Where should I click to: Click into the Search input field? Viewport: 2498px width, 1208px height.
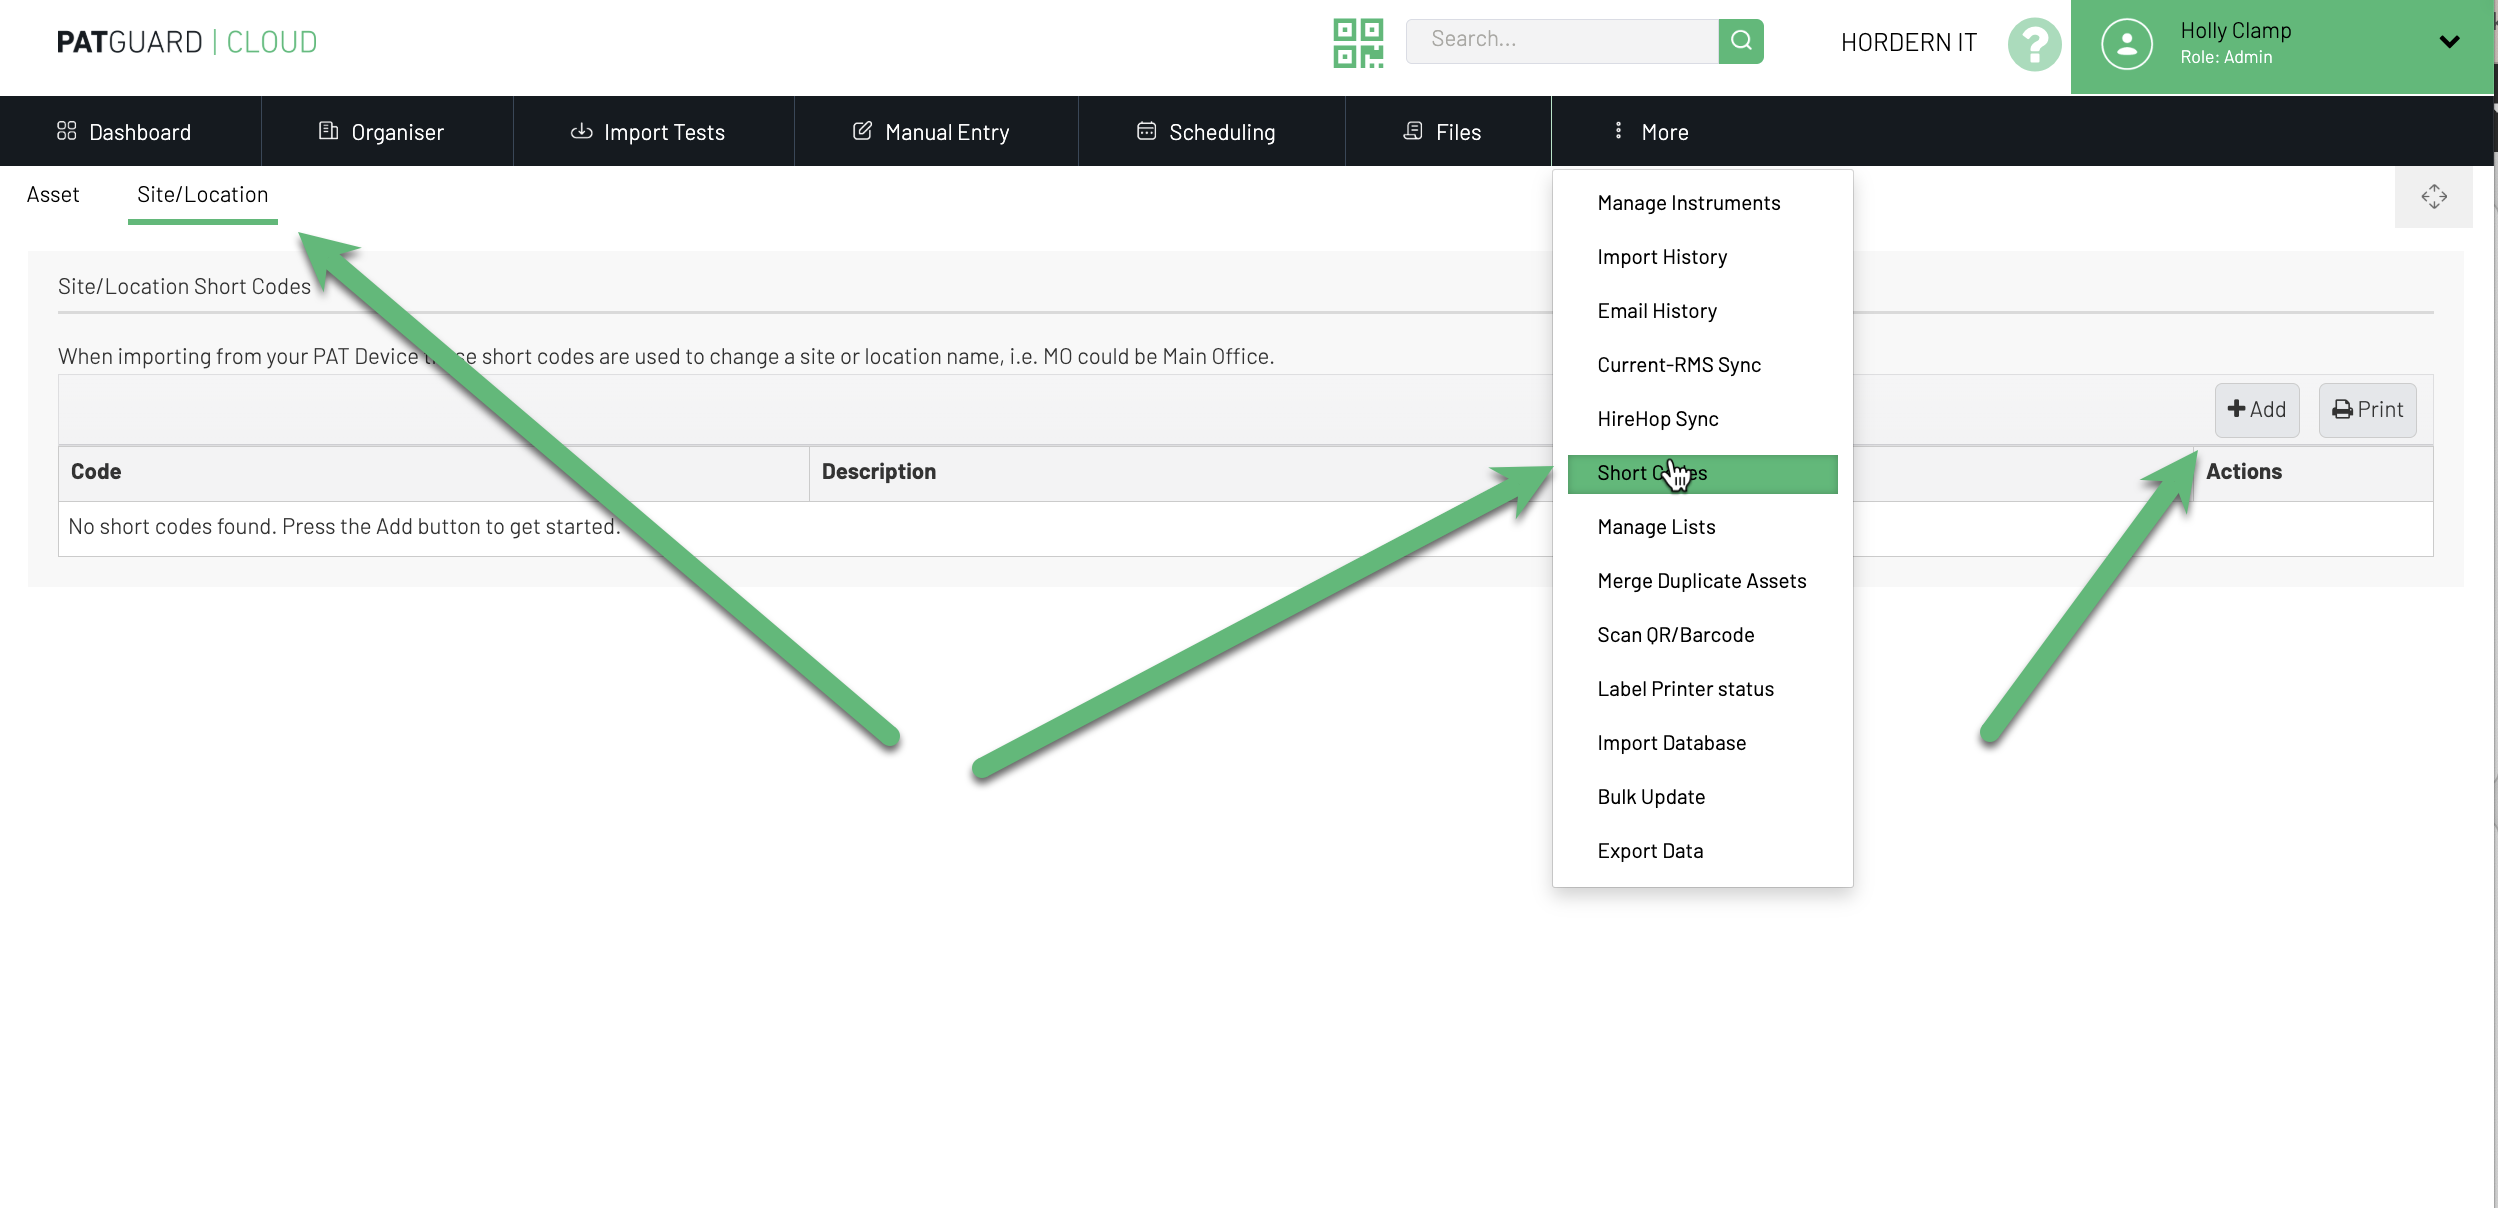point(1561,40)
